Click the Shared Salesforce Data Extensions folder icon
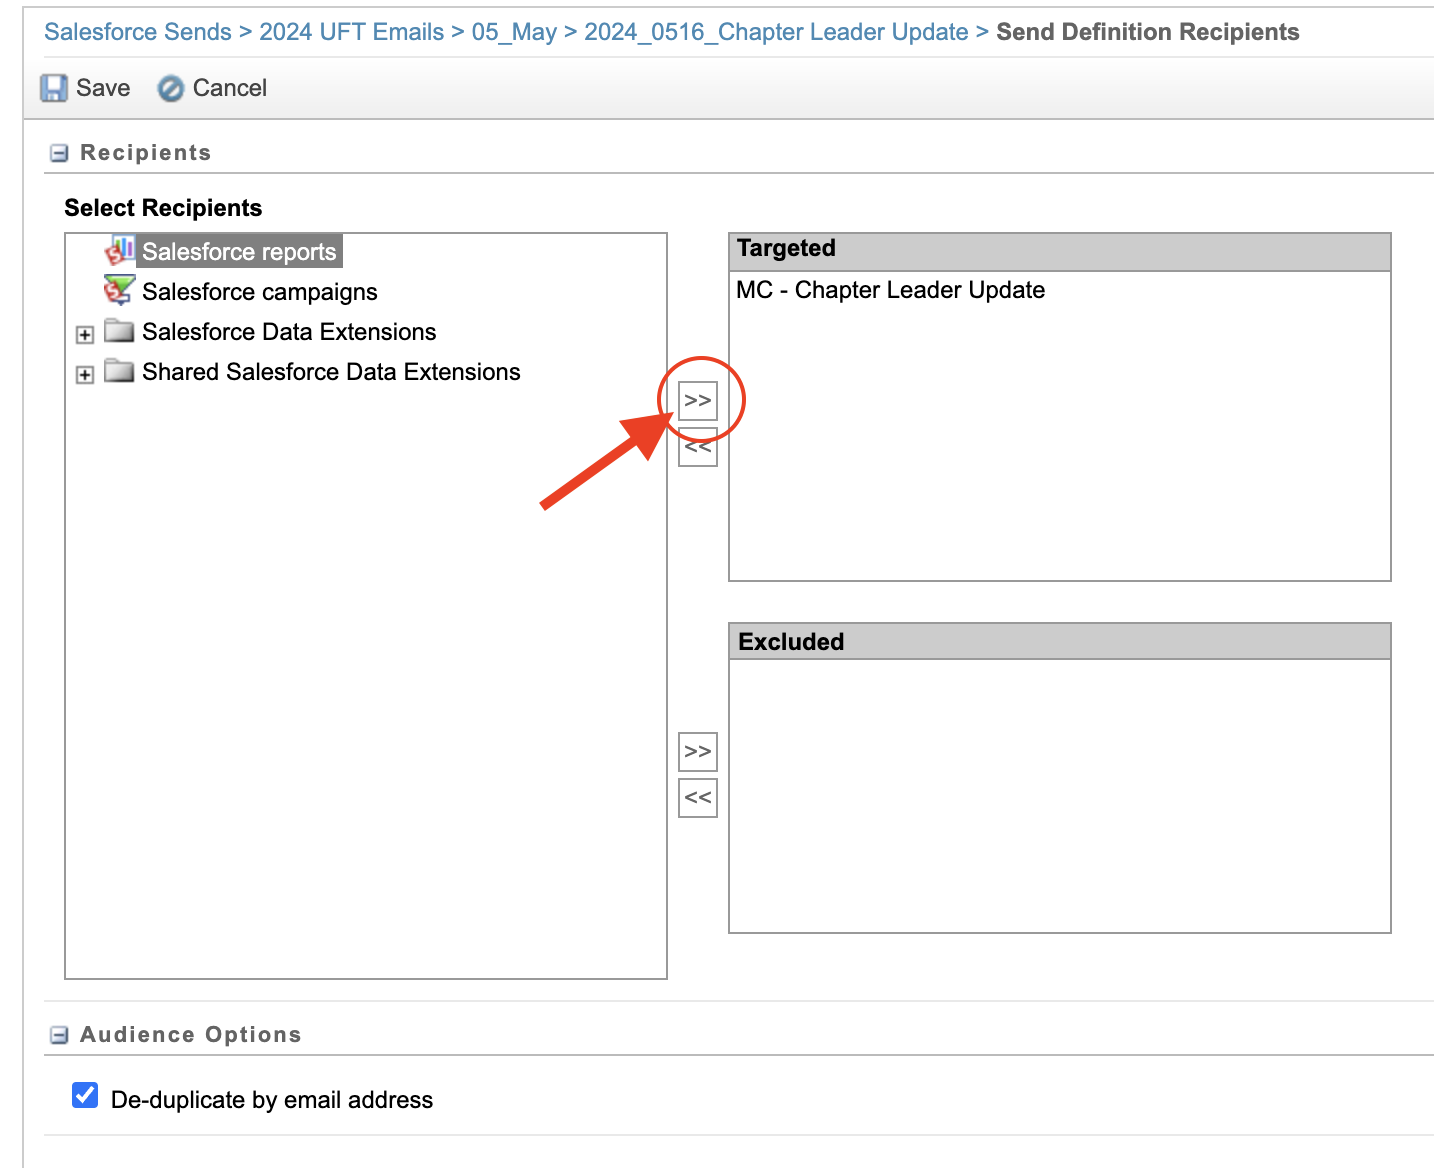The width and height of the screenshot is (1434, 1168). click(x=119, y=371)
